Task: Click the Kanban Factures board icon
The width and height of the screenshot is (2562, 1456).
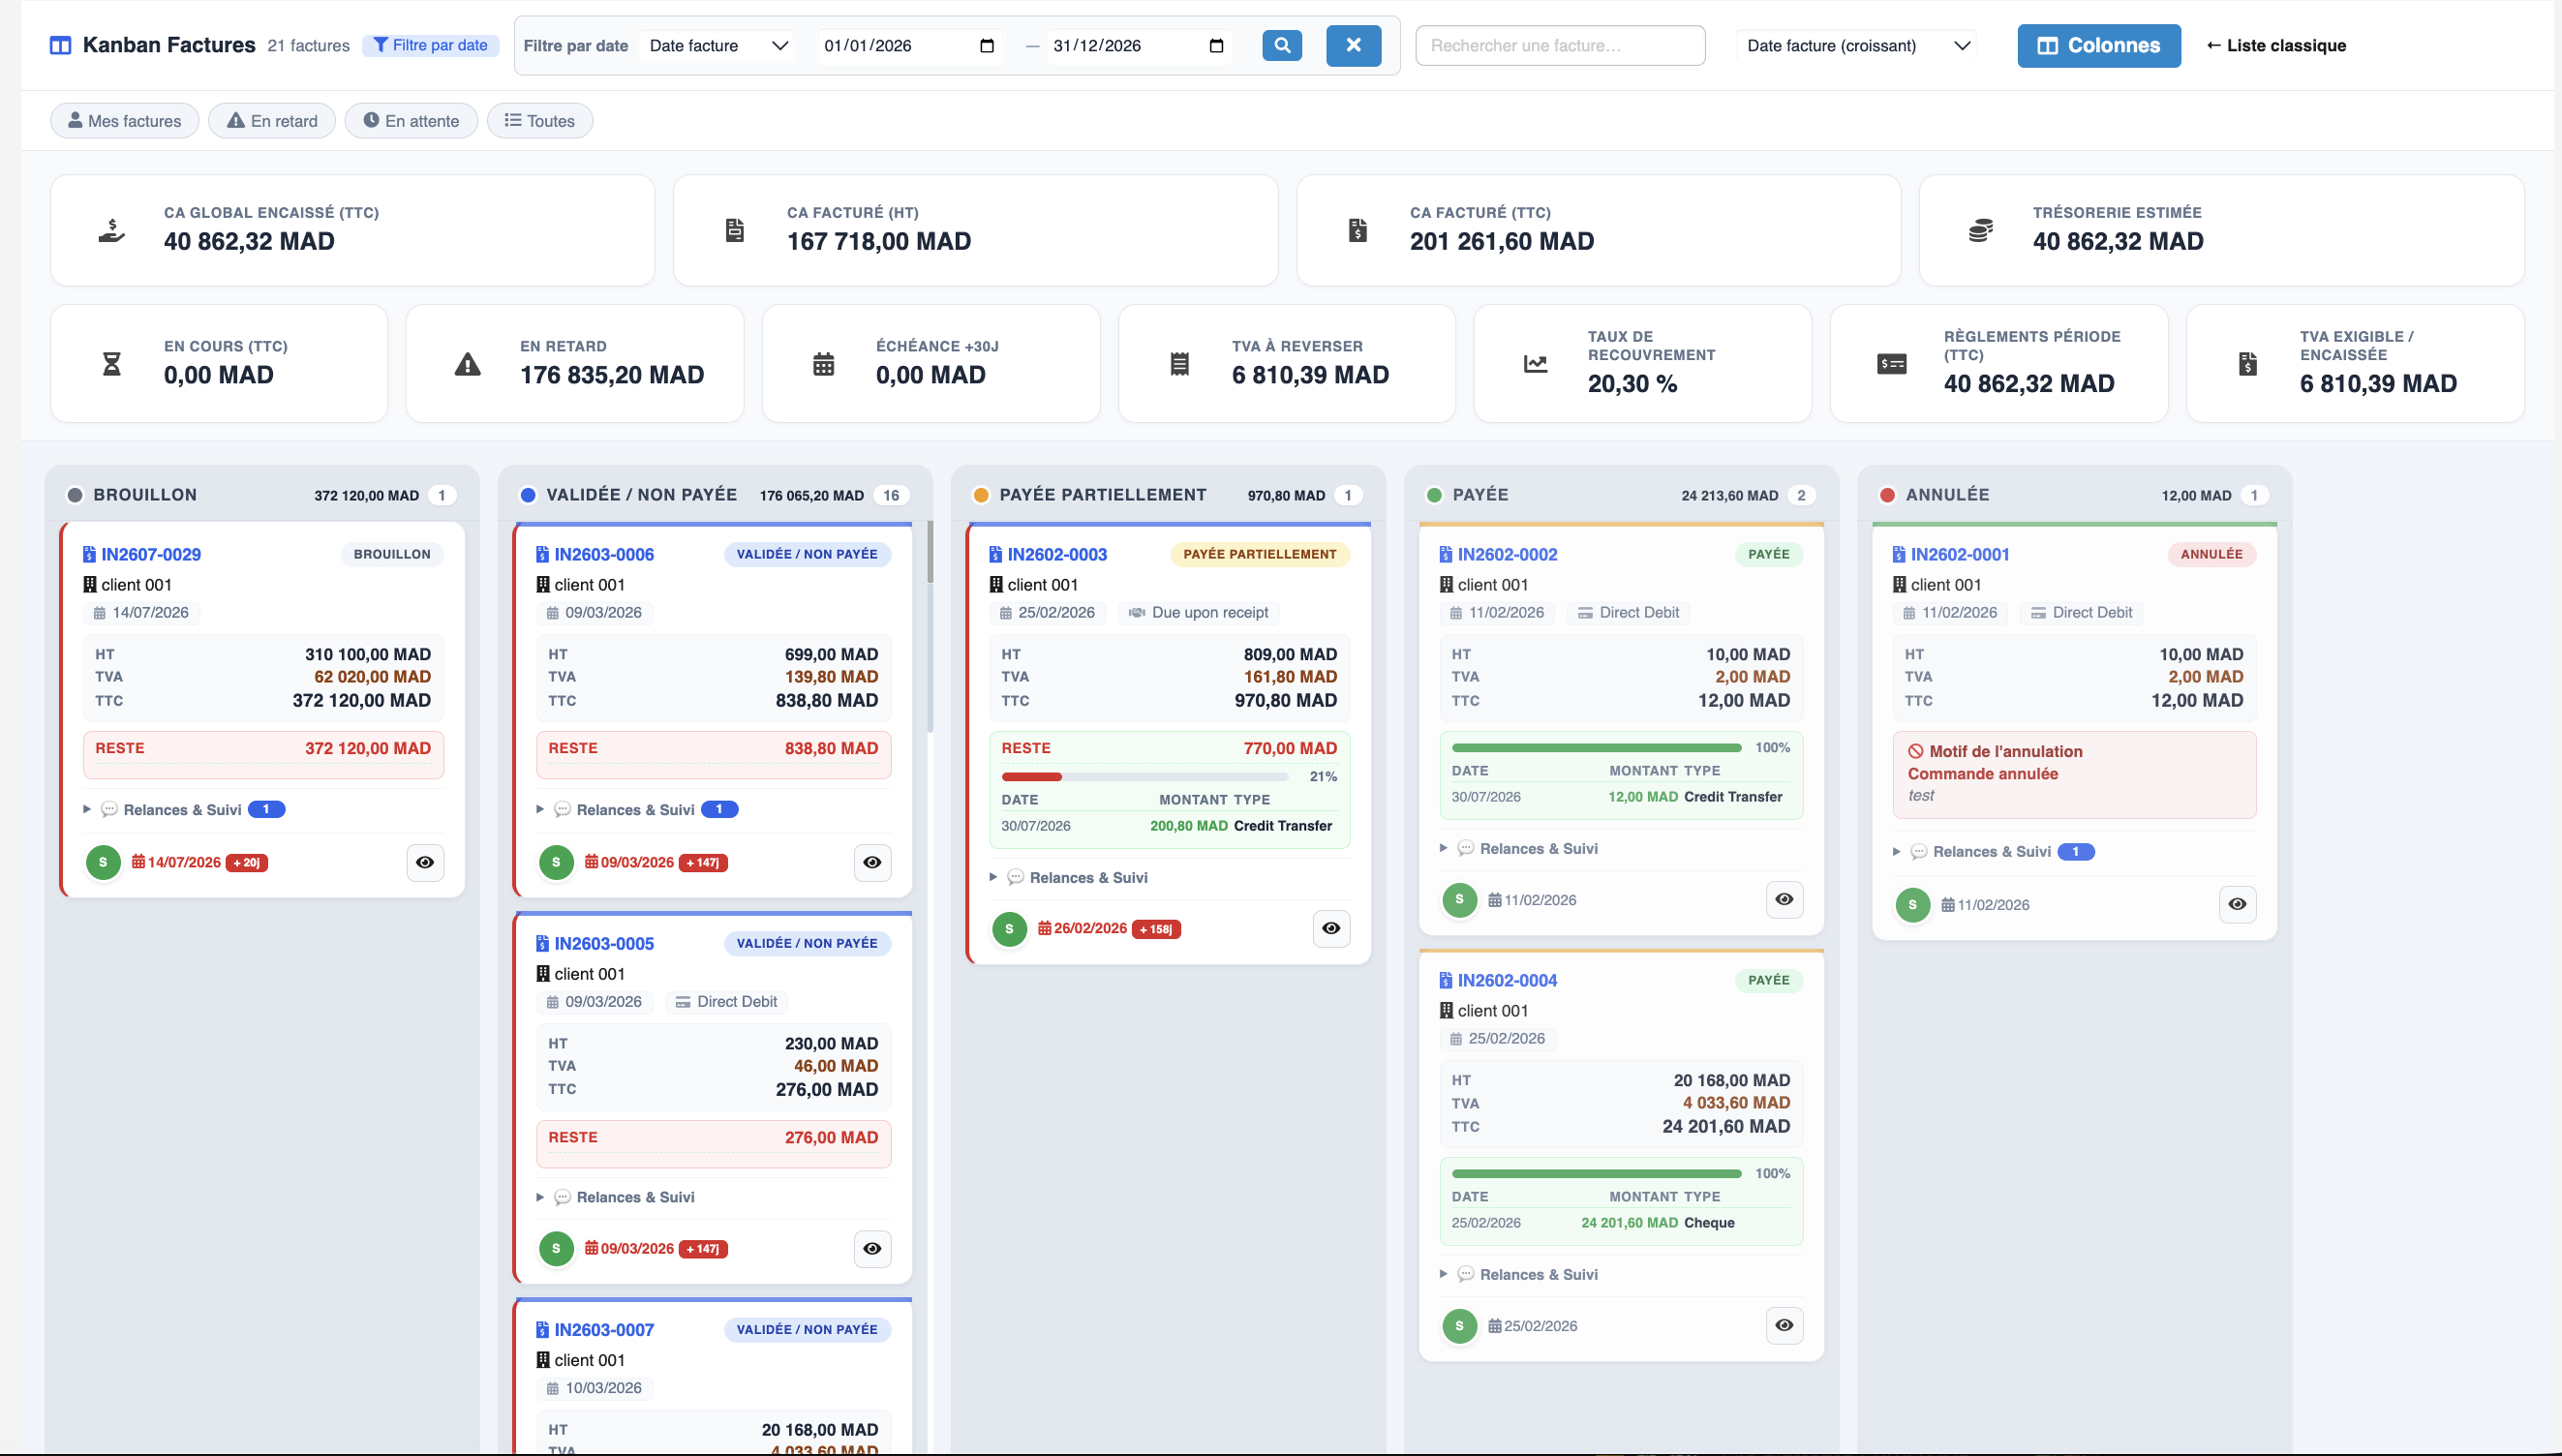Action: [x=60, y=45]
